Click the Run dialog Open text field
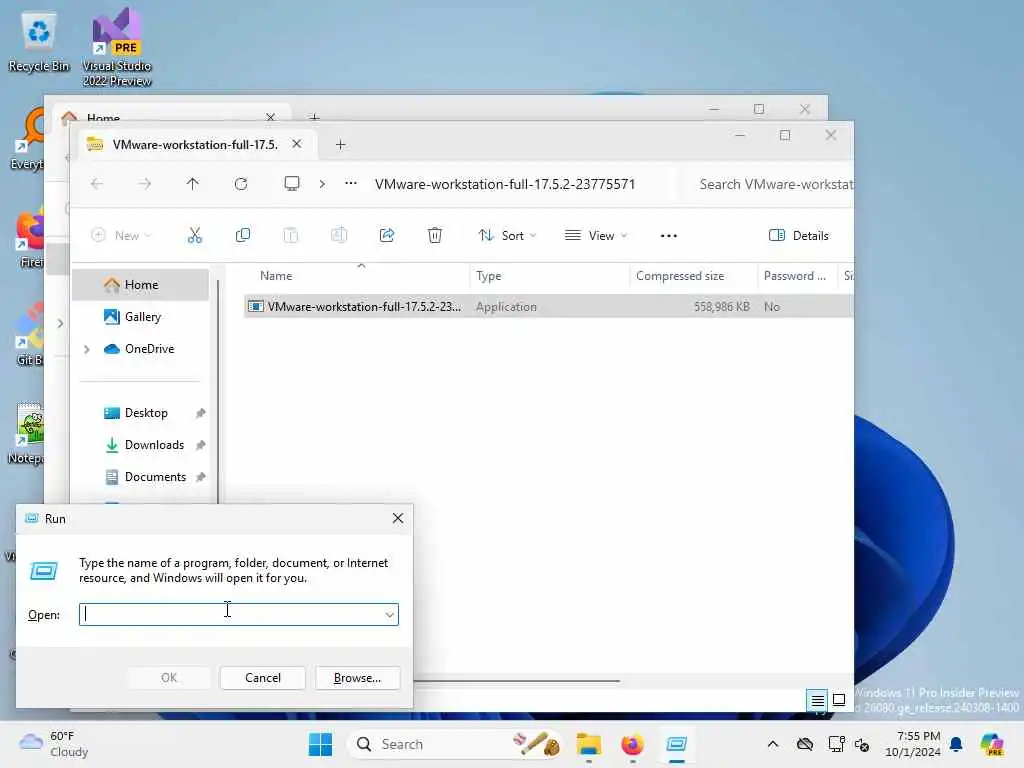 point(238,615)
